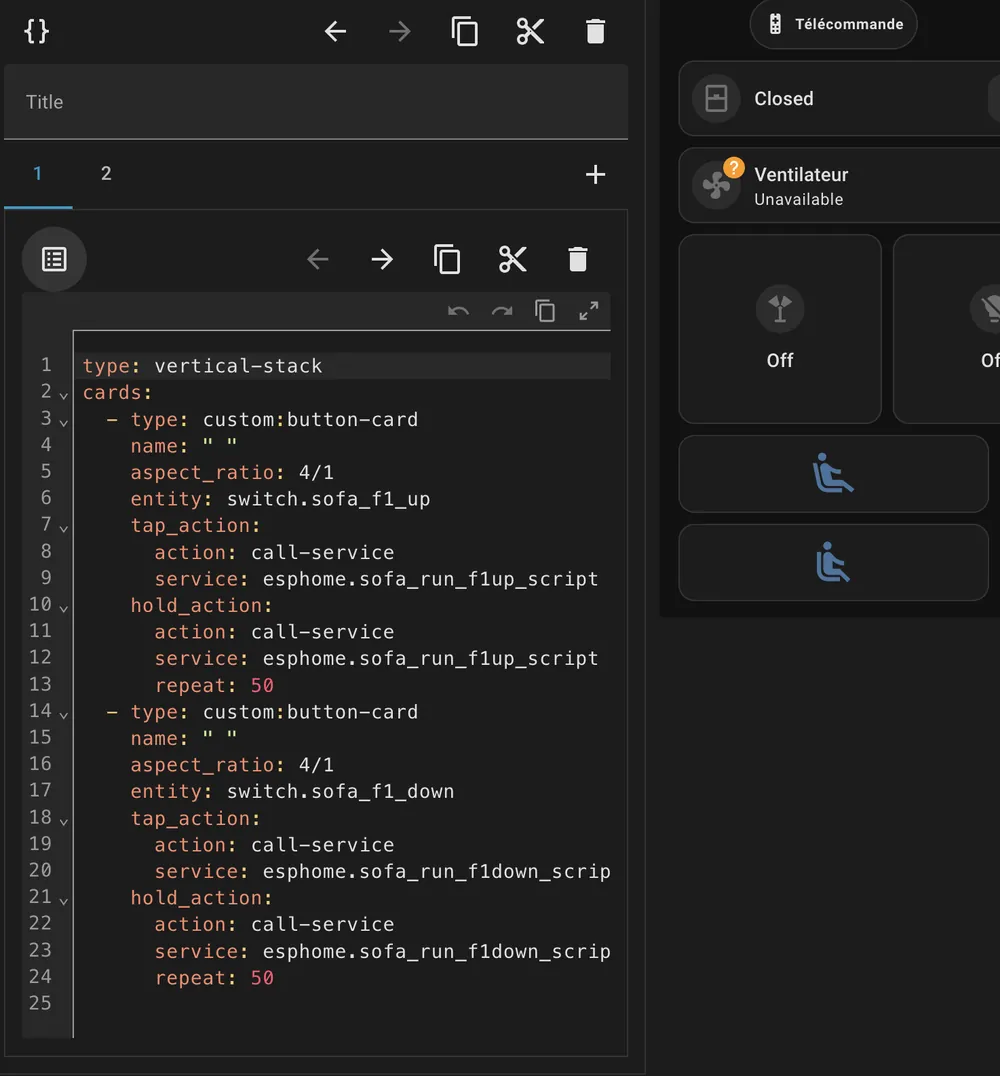Open the Ventilateur Unavailable tile
The image size is (1000, 1076).
click(839, 185)
